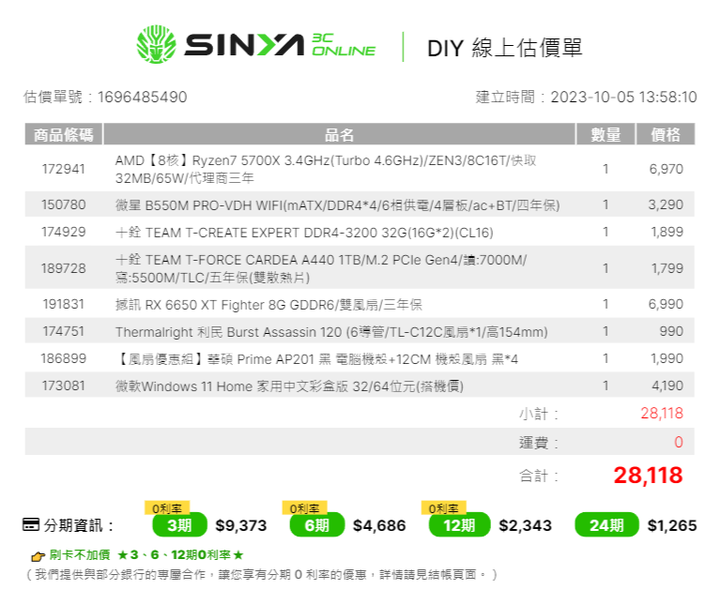Click the TEAM T-CREATE EXPERT DDR4-3200 item
The height and width of the screenshot is (605, 720).
click(x=304, y=232)
